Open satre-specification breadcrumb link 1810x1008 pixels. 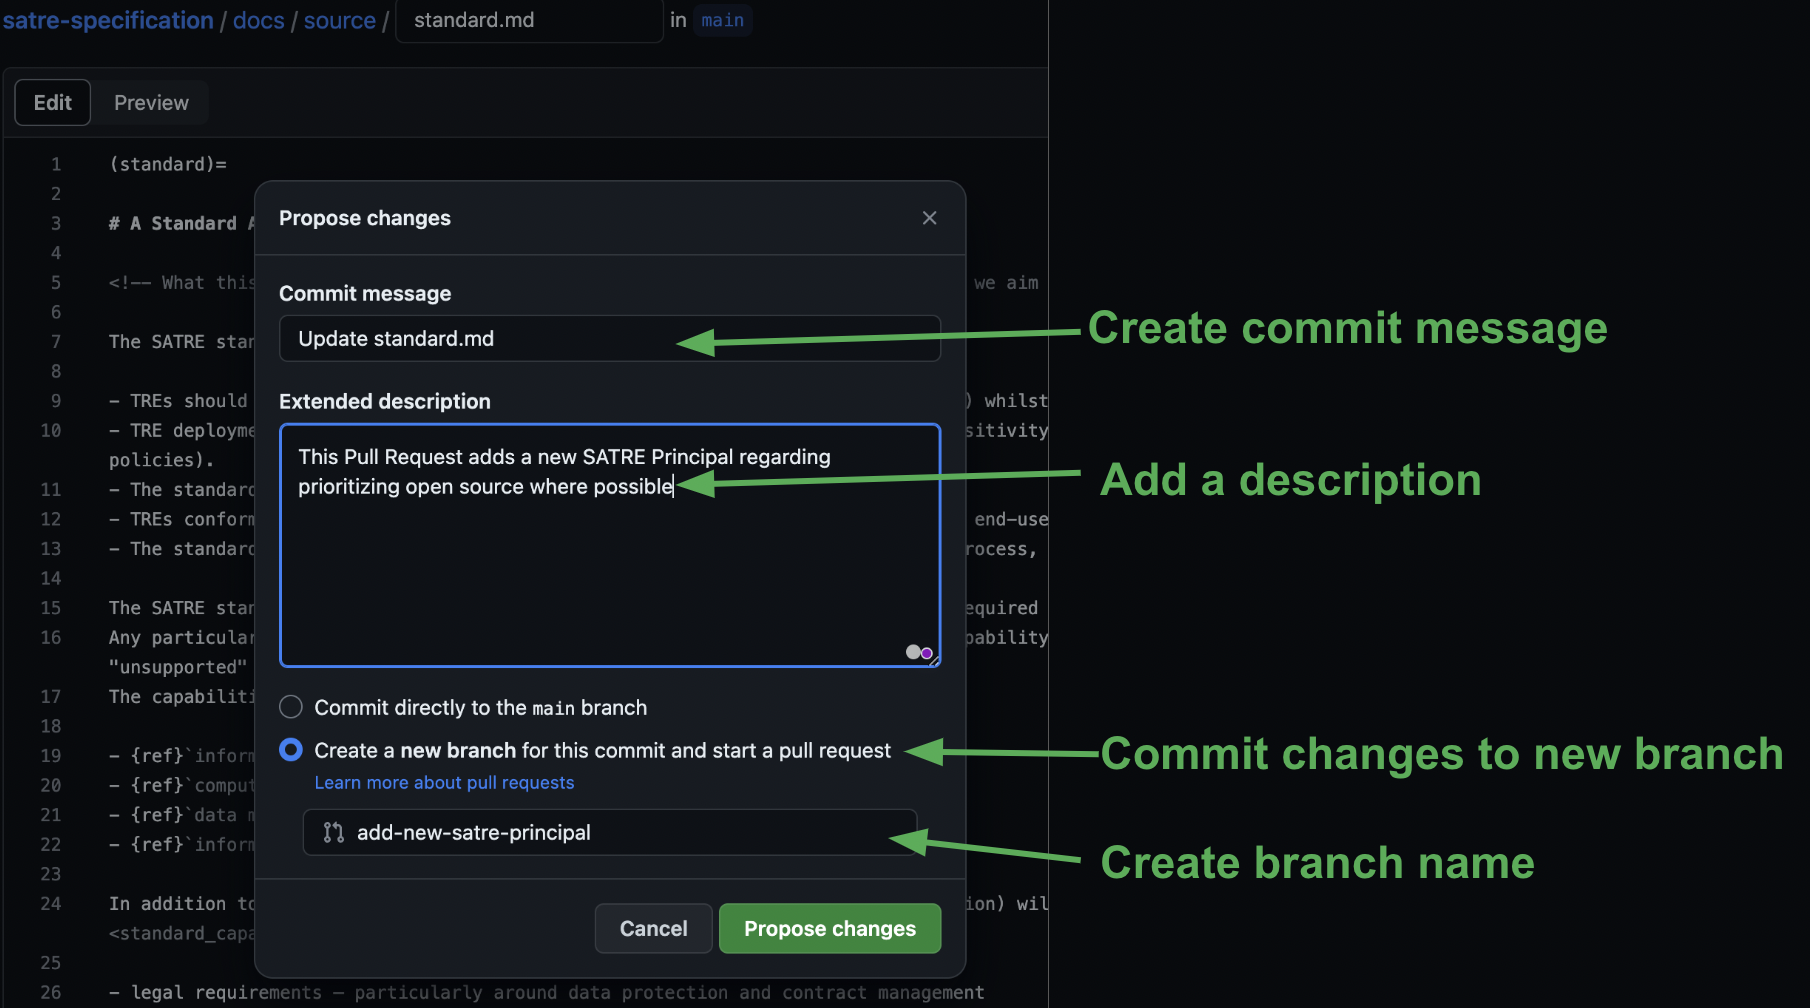point(108,20)
